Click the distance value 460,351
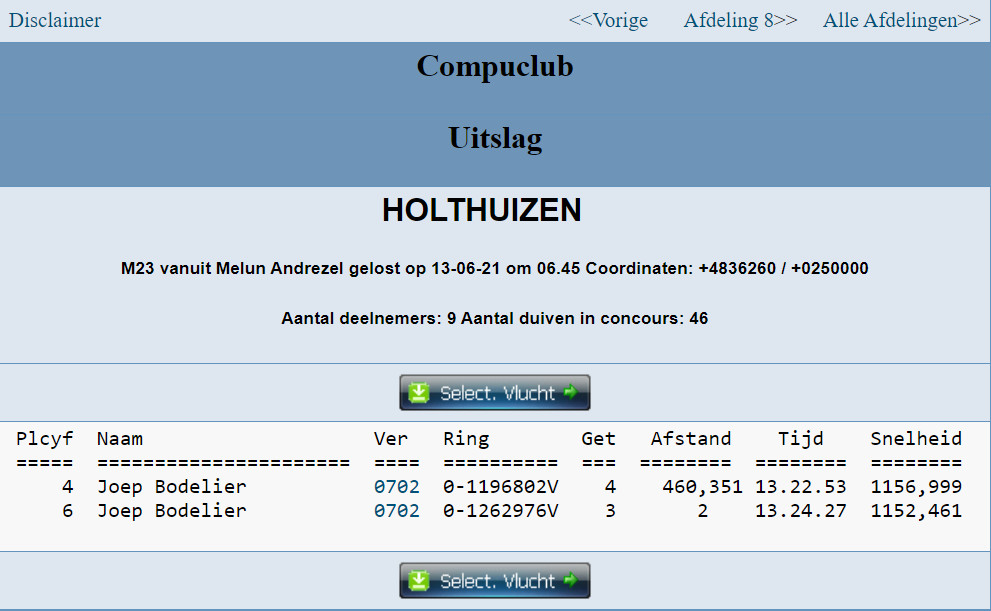This screenshot has width=991, height=611. (x=702, y=487)
